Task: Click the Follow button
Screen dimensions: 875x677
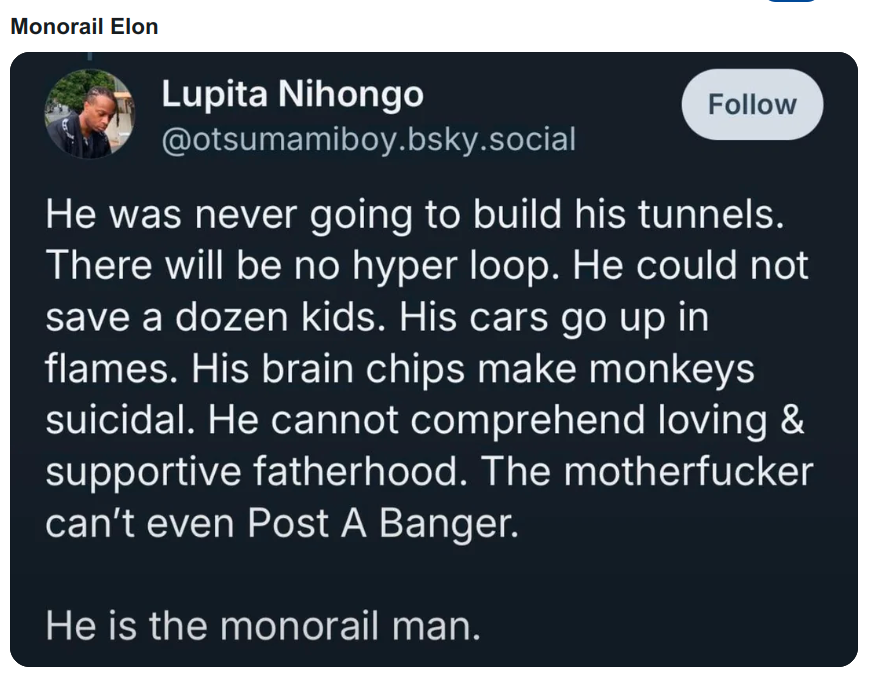Action: click(752, 104)
